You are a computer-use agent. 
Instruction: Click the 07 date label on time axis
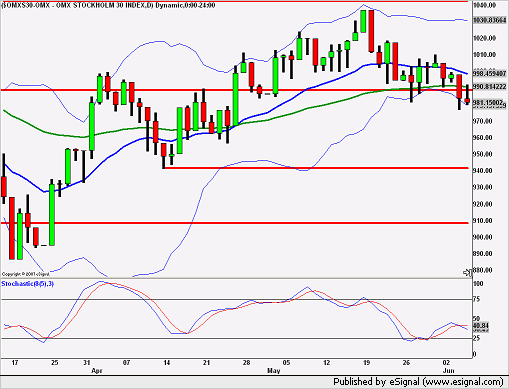click(126, 363)
